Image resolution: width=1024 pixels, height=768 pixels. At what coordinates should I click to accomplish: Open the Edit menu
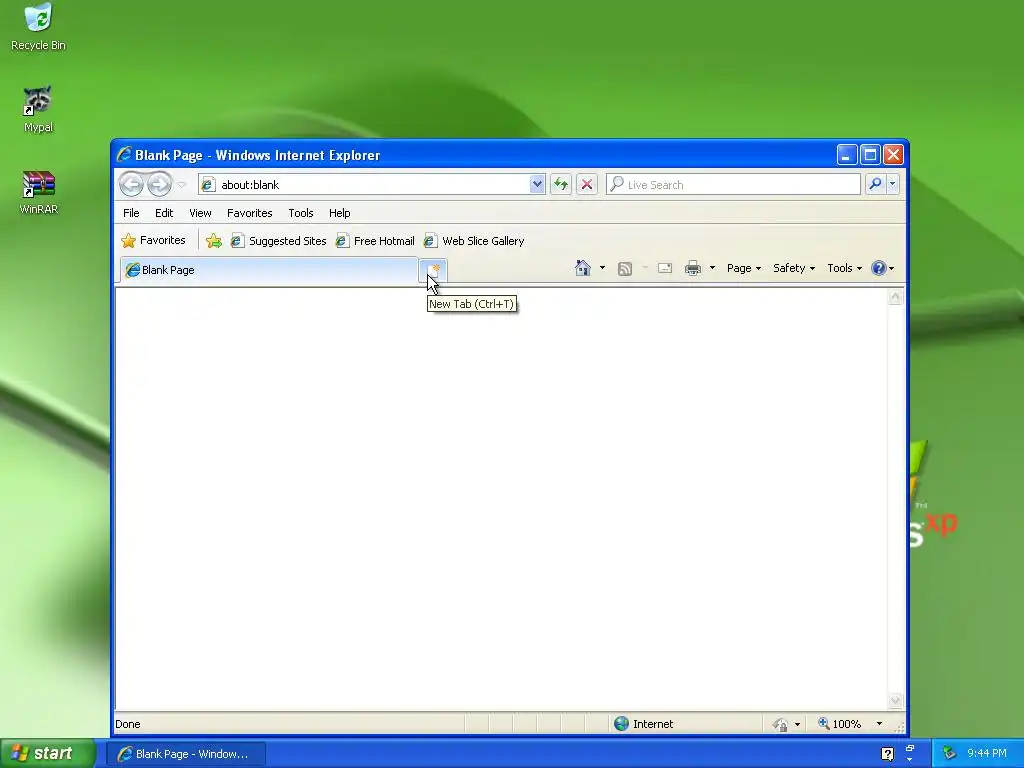tap(164, 213)
